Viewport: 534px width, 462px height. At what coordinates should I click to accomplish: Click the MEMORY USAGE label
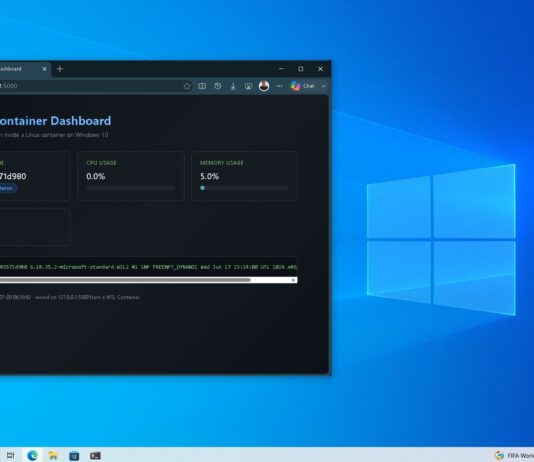(222, 163)
